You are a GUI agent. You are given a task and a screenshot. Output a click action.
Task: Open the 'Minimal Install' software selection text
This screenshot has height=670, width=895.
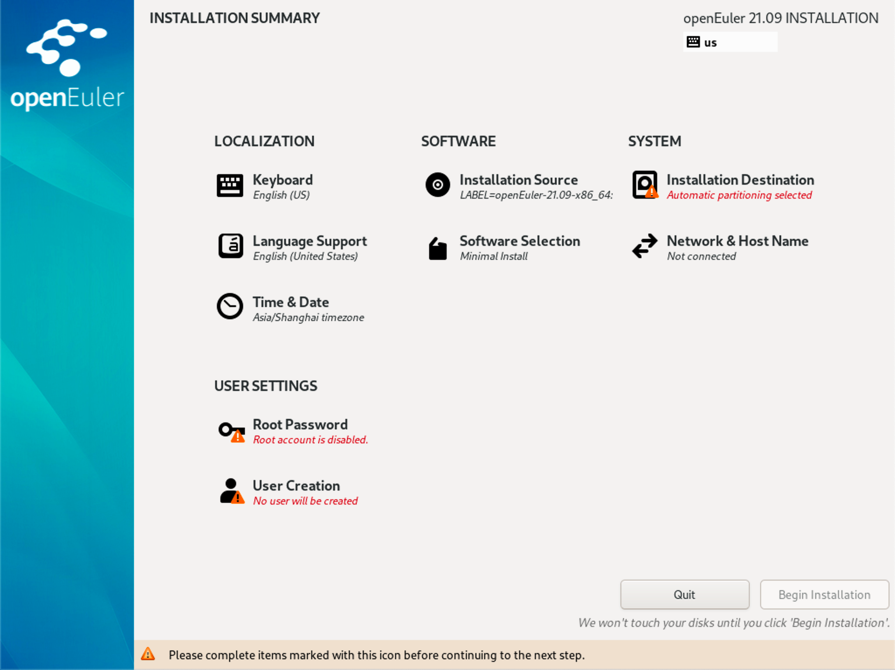point(493,257)
